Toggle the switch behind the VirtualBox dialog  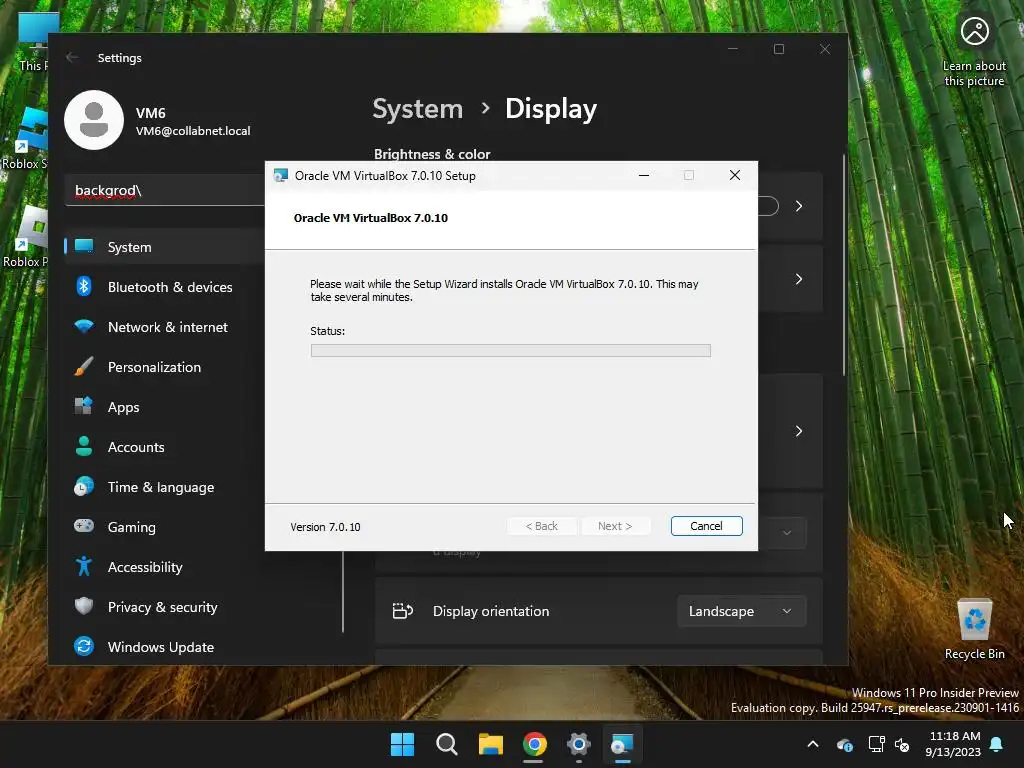pyautogui.click(x=769, y=206)
